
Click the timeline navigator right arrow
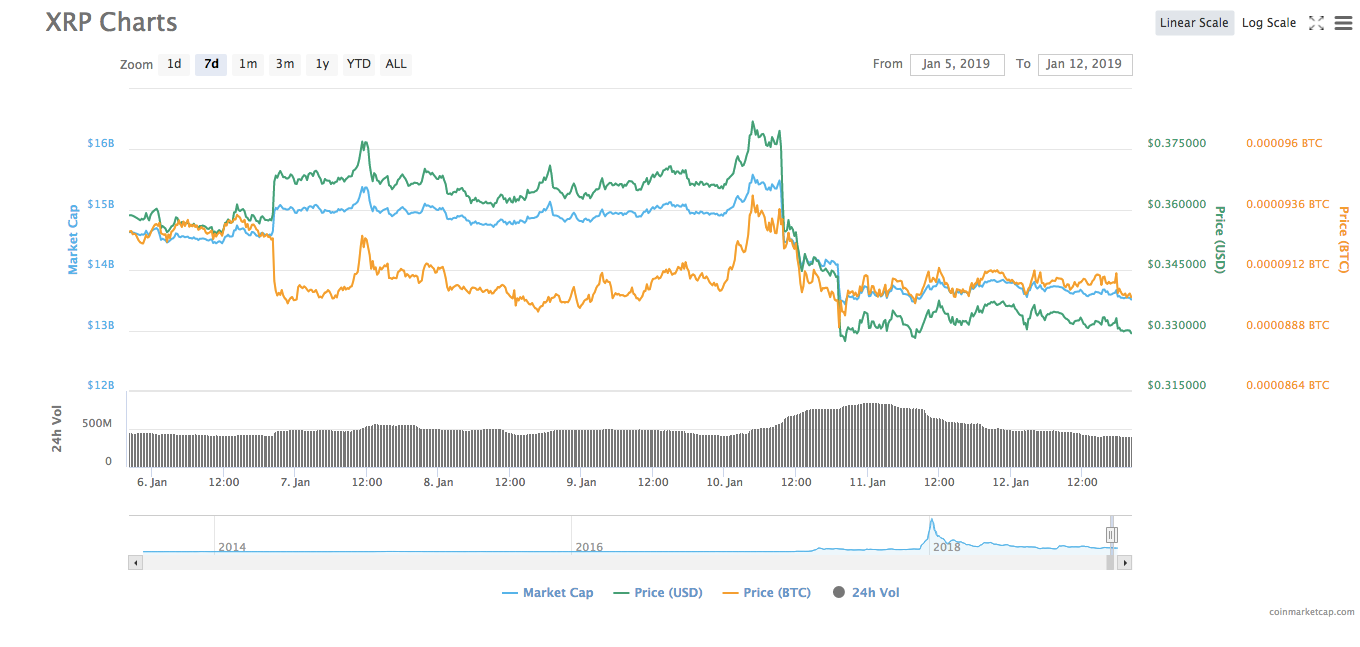[1124, 562]
